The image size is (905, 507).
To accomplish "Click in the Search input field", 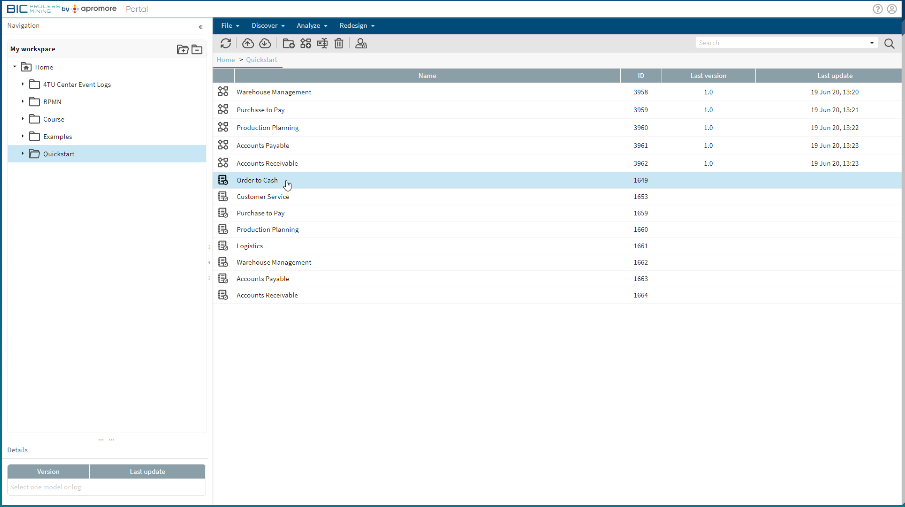I will [x=780, y=44].
